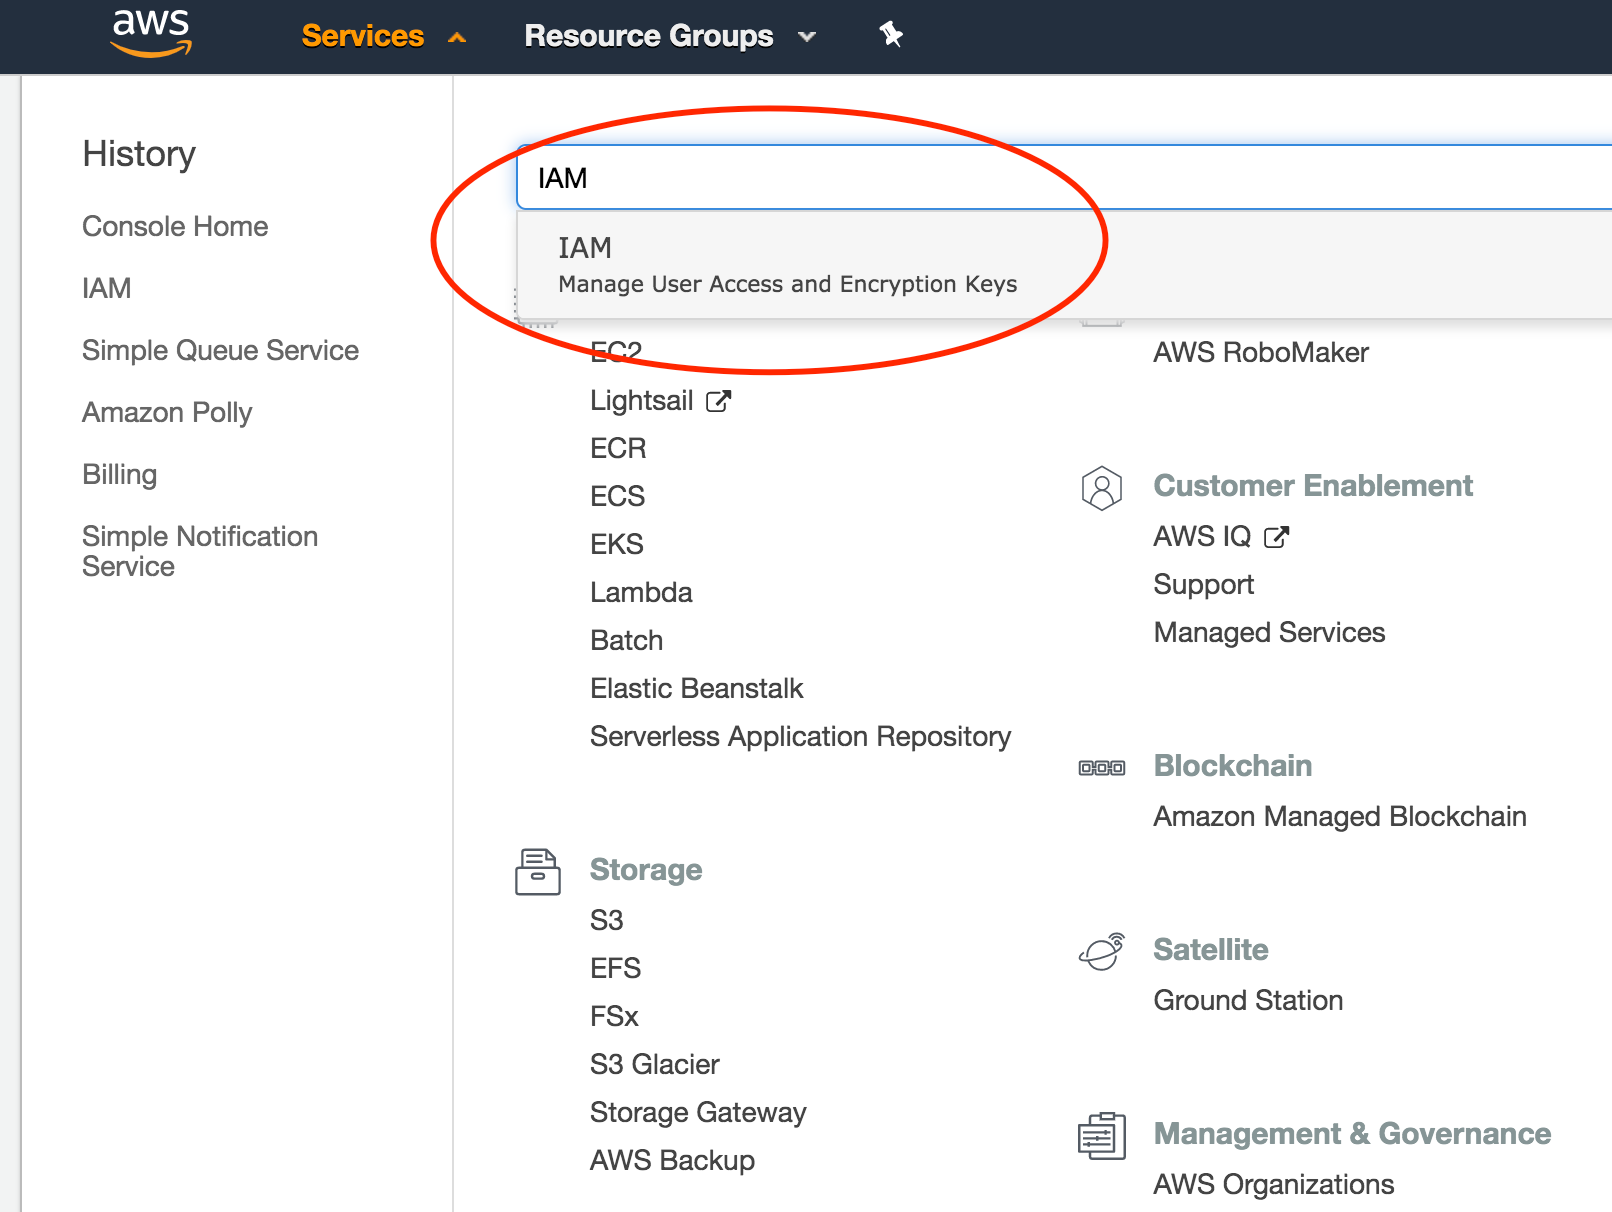Viewport: 1612px width, 1212px height.
Task: Click the Satellite category icon
Action: pos(1102,951)
